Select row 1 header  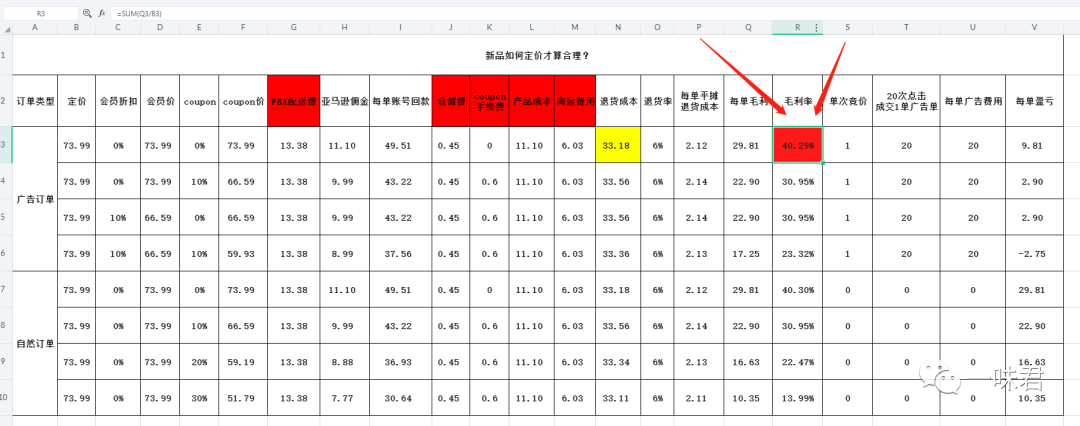point(6,54)
